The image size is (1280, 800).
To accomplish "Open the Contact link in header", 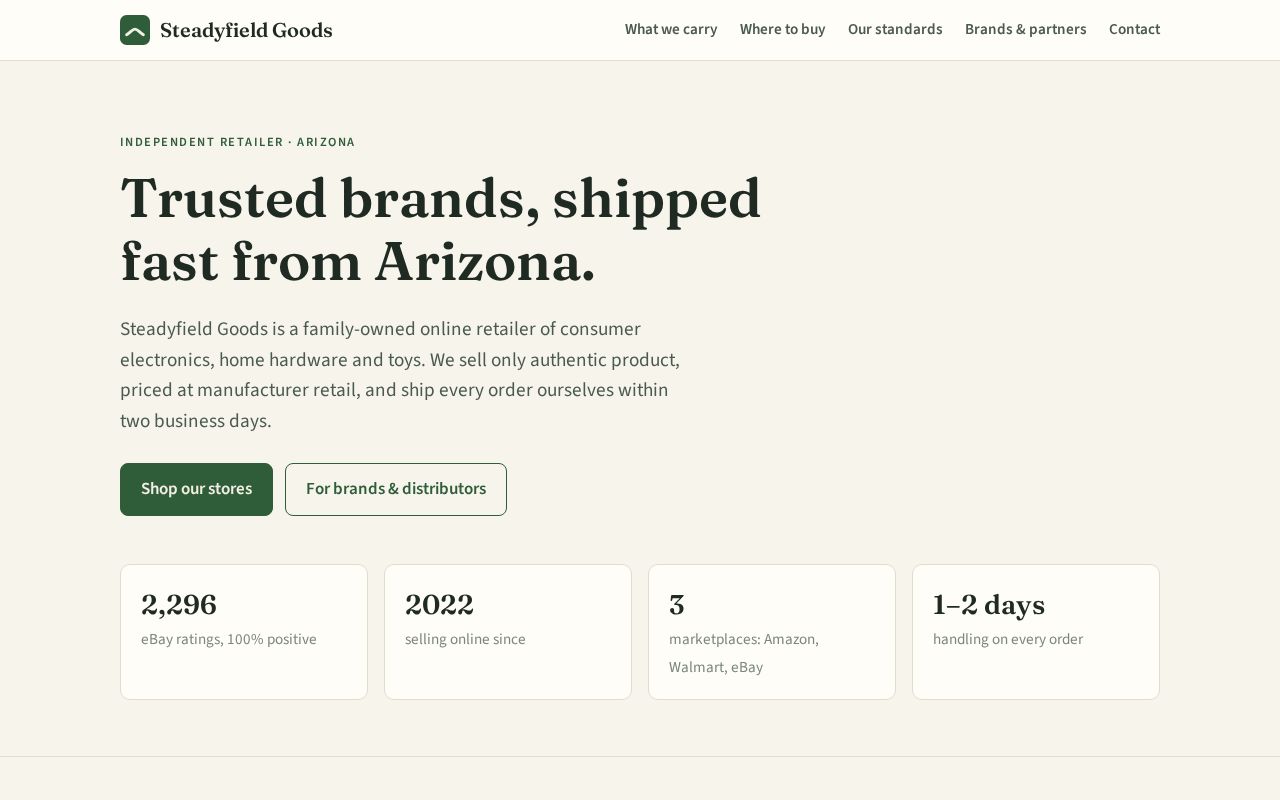I will click(x=1134, y=29).
